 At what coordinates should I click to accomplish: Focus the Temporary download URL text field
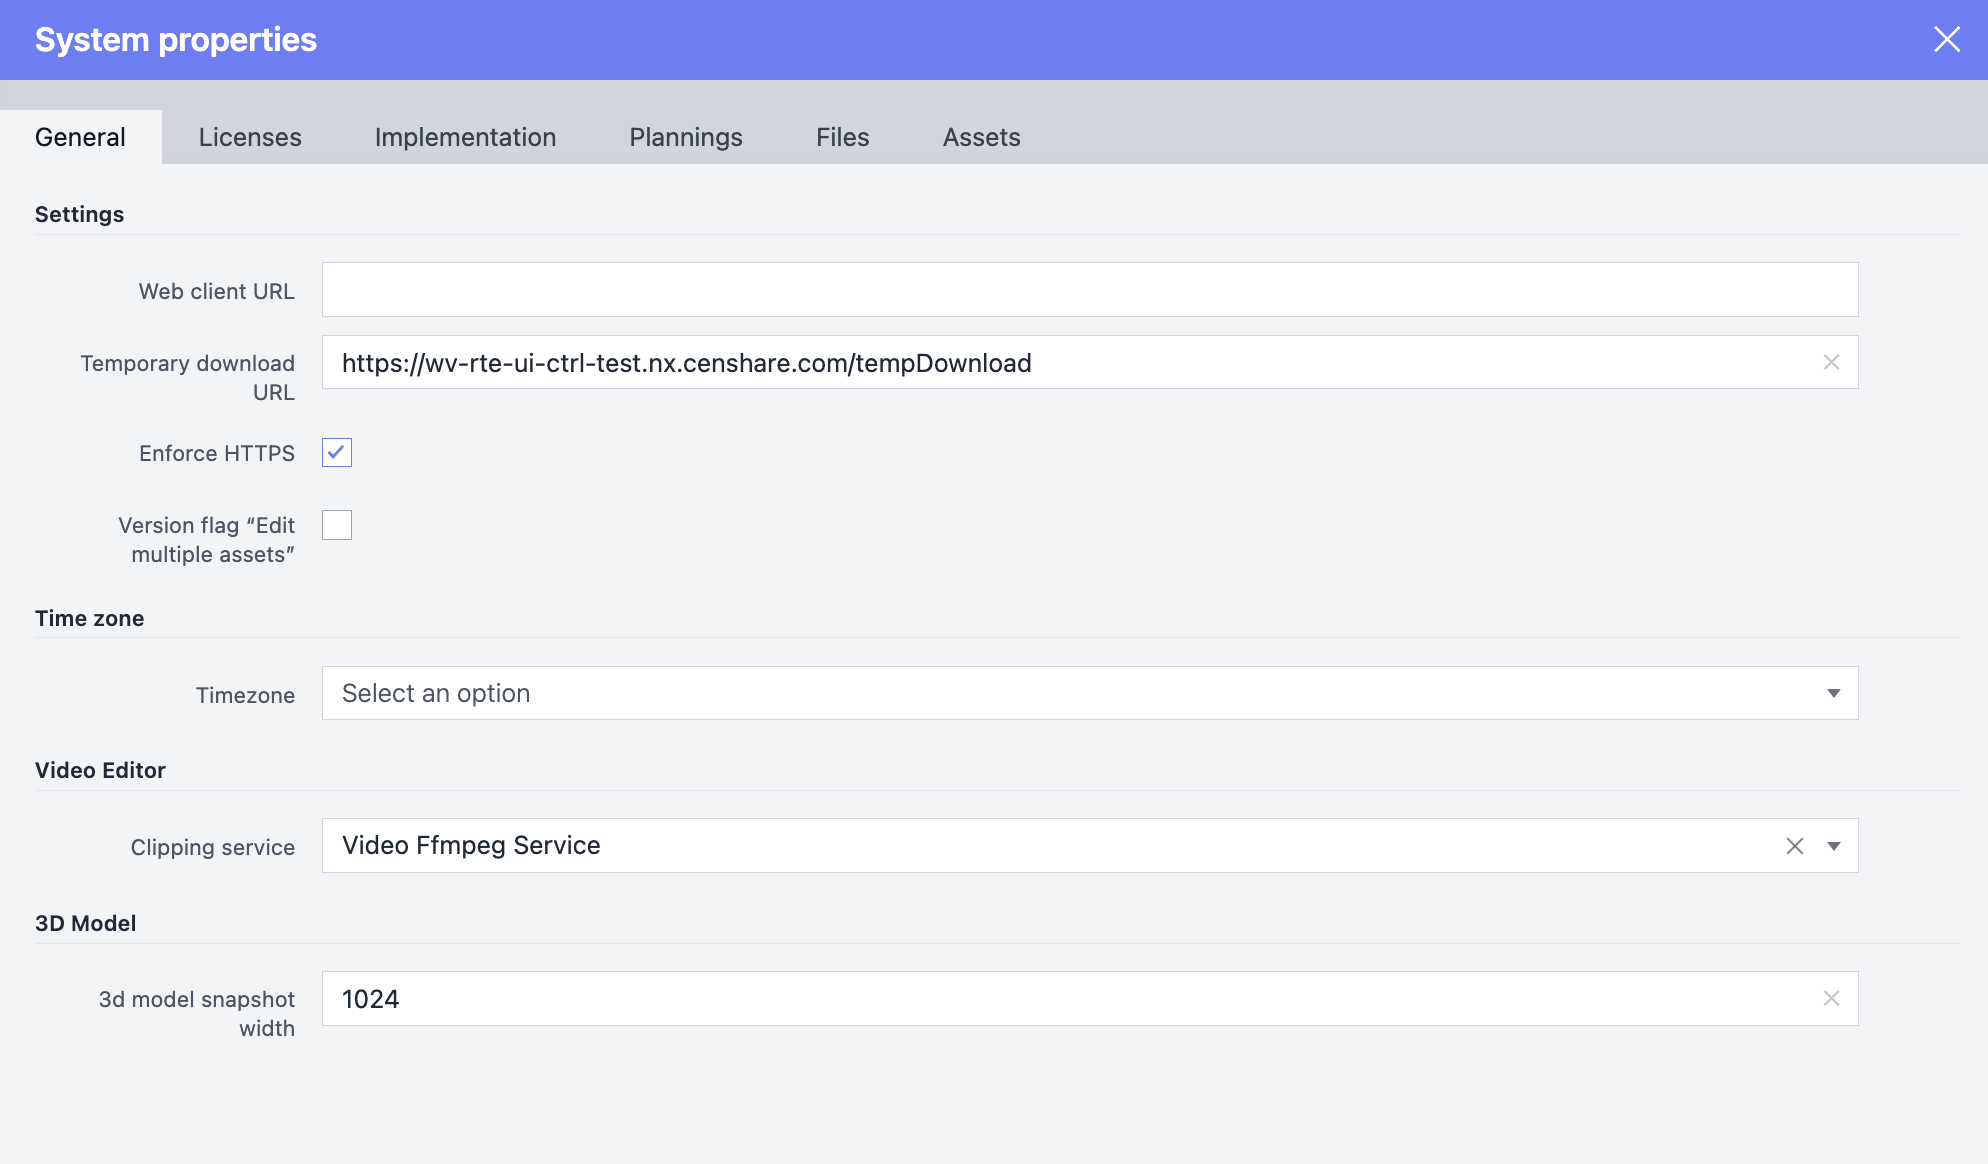pyautogui.click(x=1000, y=362)
